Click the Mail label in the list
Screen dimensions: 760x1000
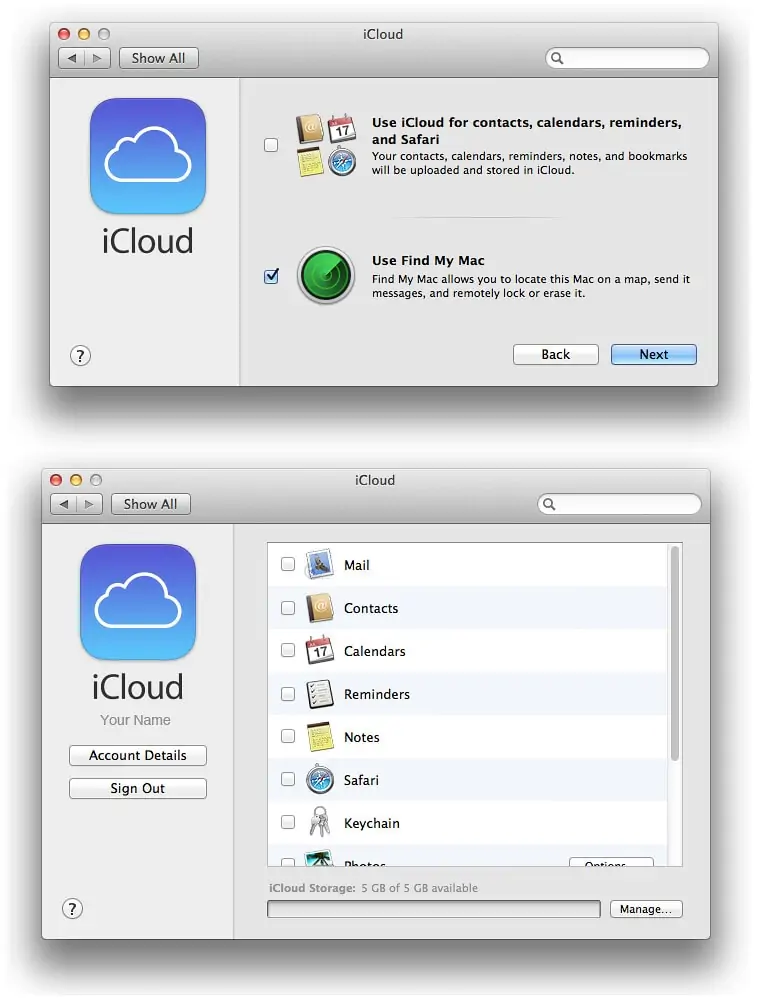pos(356,565)
